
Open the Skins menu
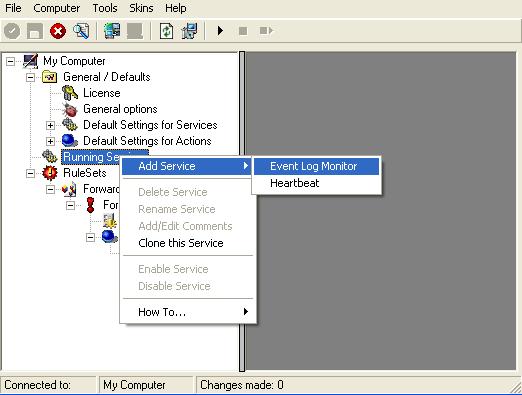(141, 8)
